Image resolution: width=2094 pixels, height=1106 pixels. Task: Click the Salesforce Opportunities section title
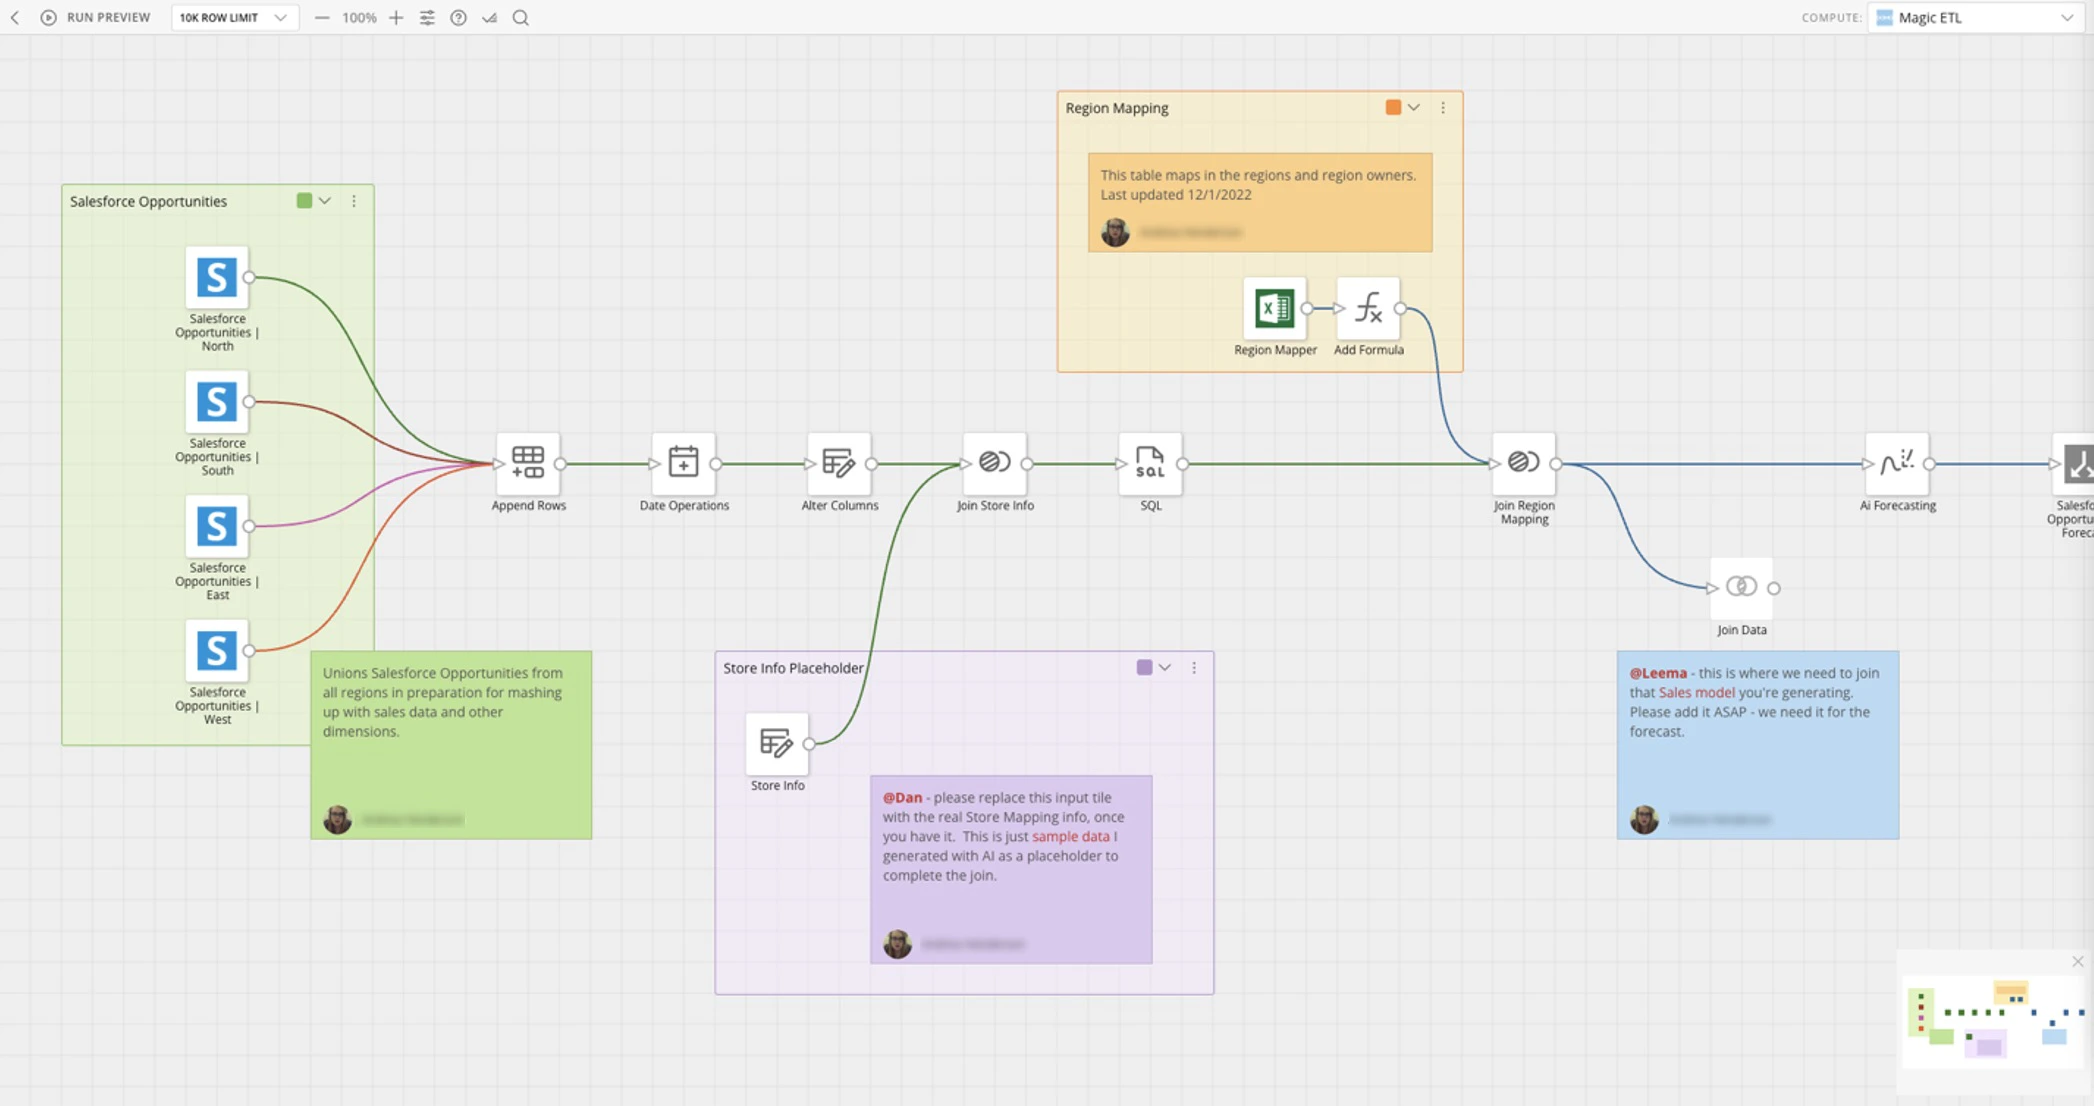148,201
